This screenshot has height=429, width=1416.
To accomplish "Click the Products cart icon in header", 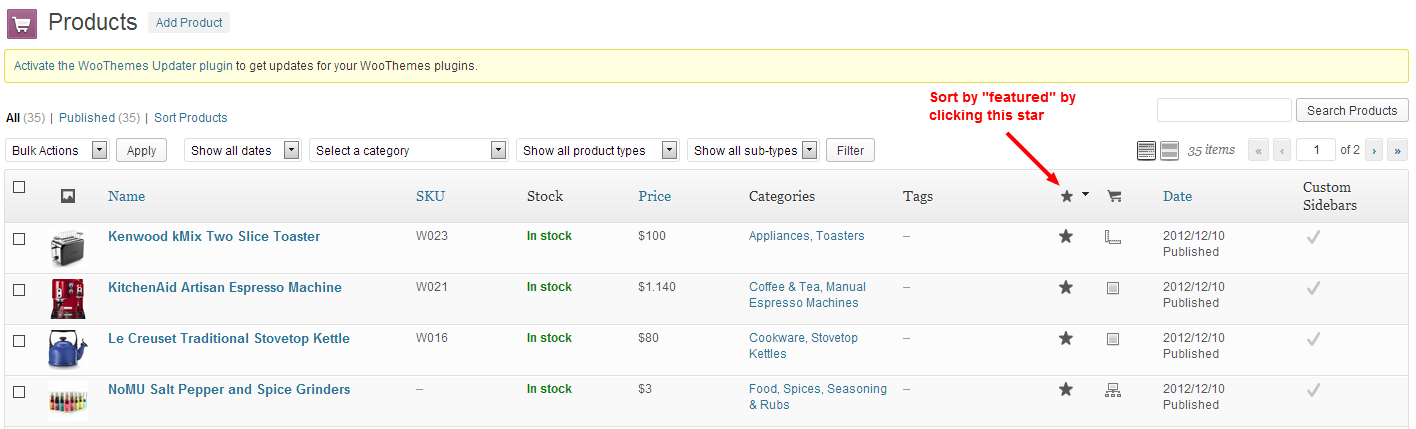I will (x=22, y=22).
